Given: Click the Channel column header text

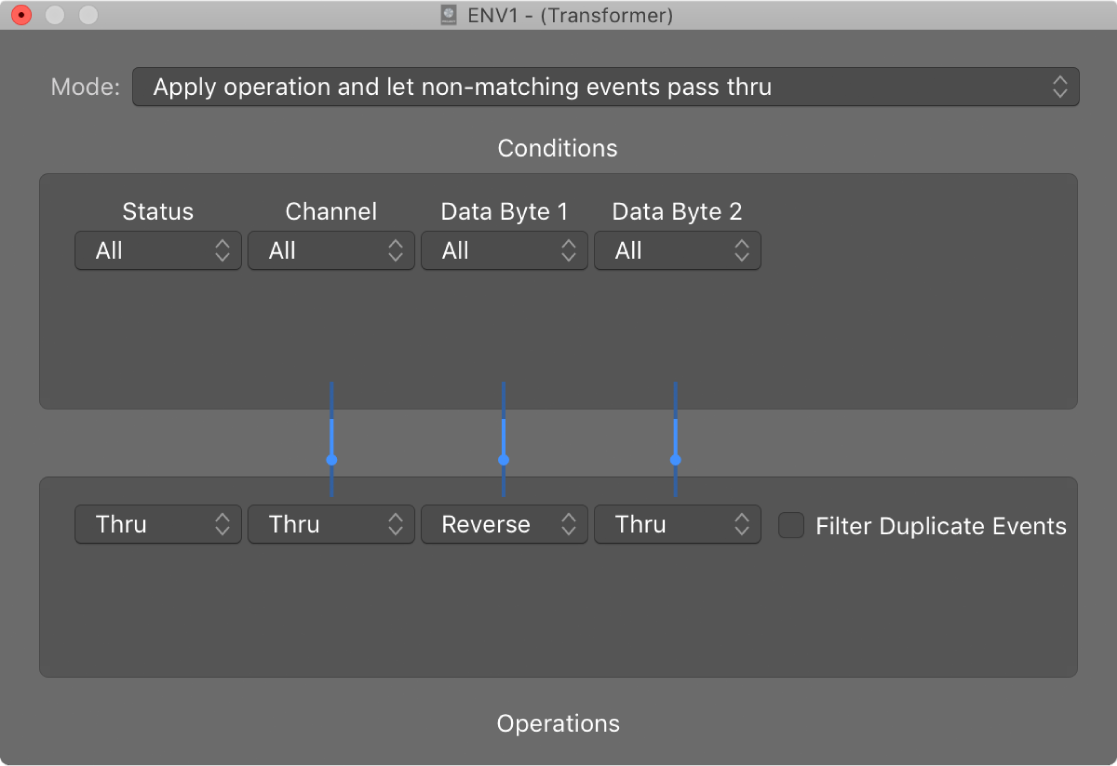Looking at the screenshot, I should pyautogui.click(x=331, y=212).
